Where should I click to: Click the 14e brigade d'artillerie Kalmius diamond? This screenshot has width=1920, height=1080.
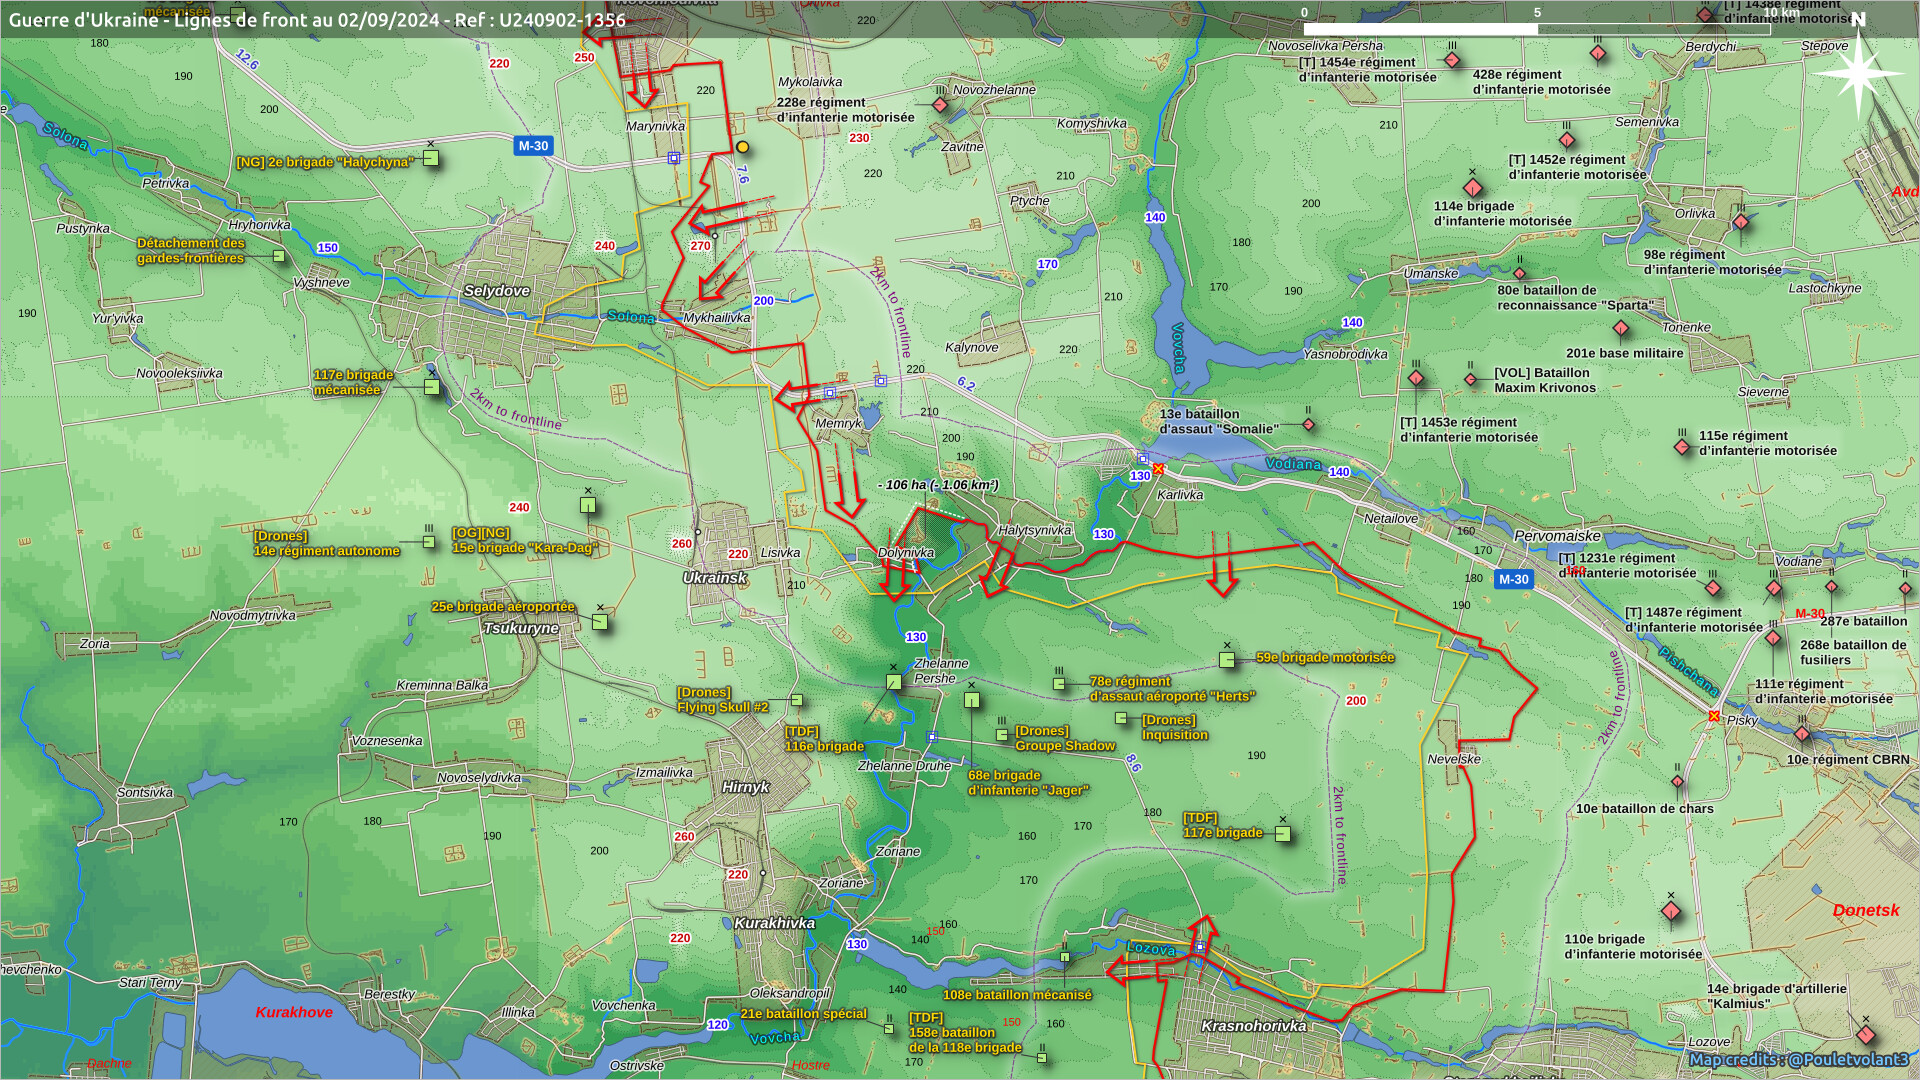pos(1866,1035)
